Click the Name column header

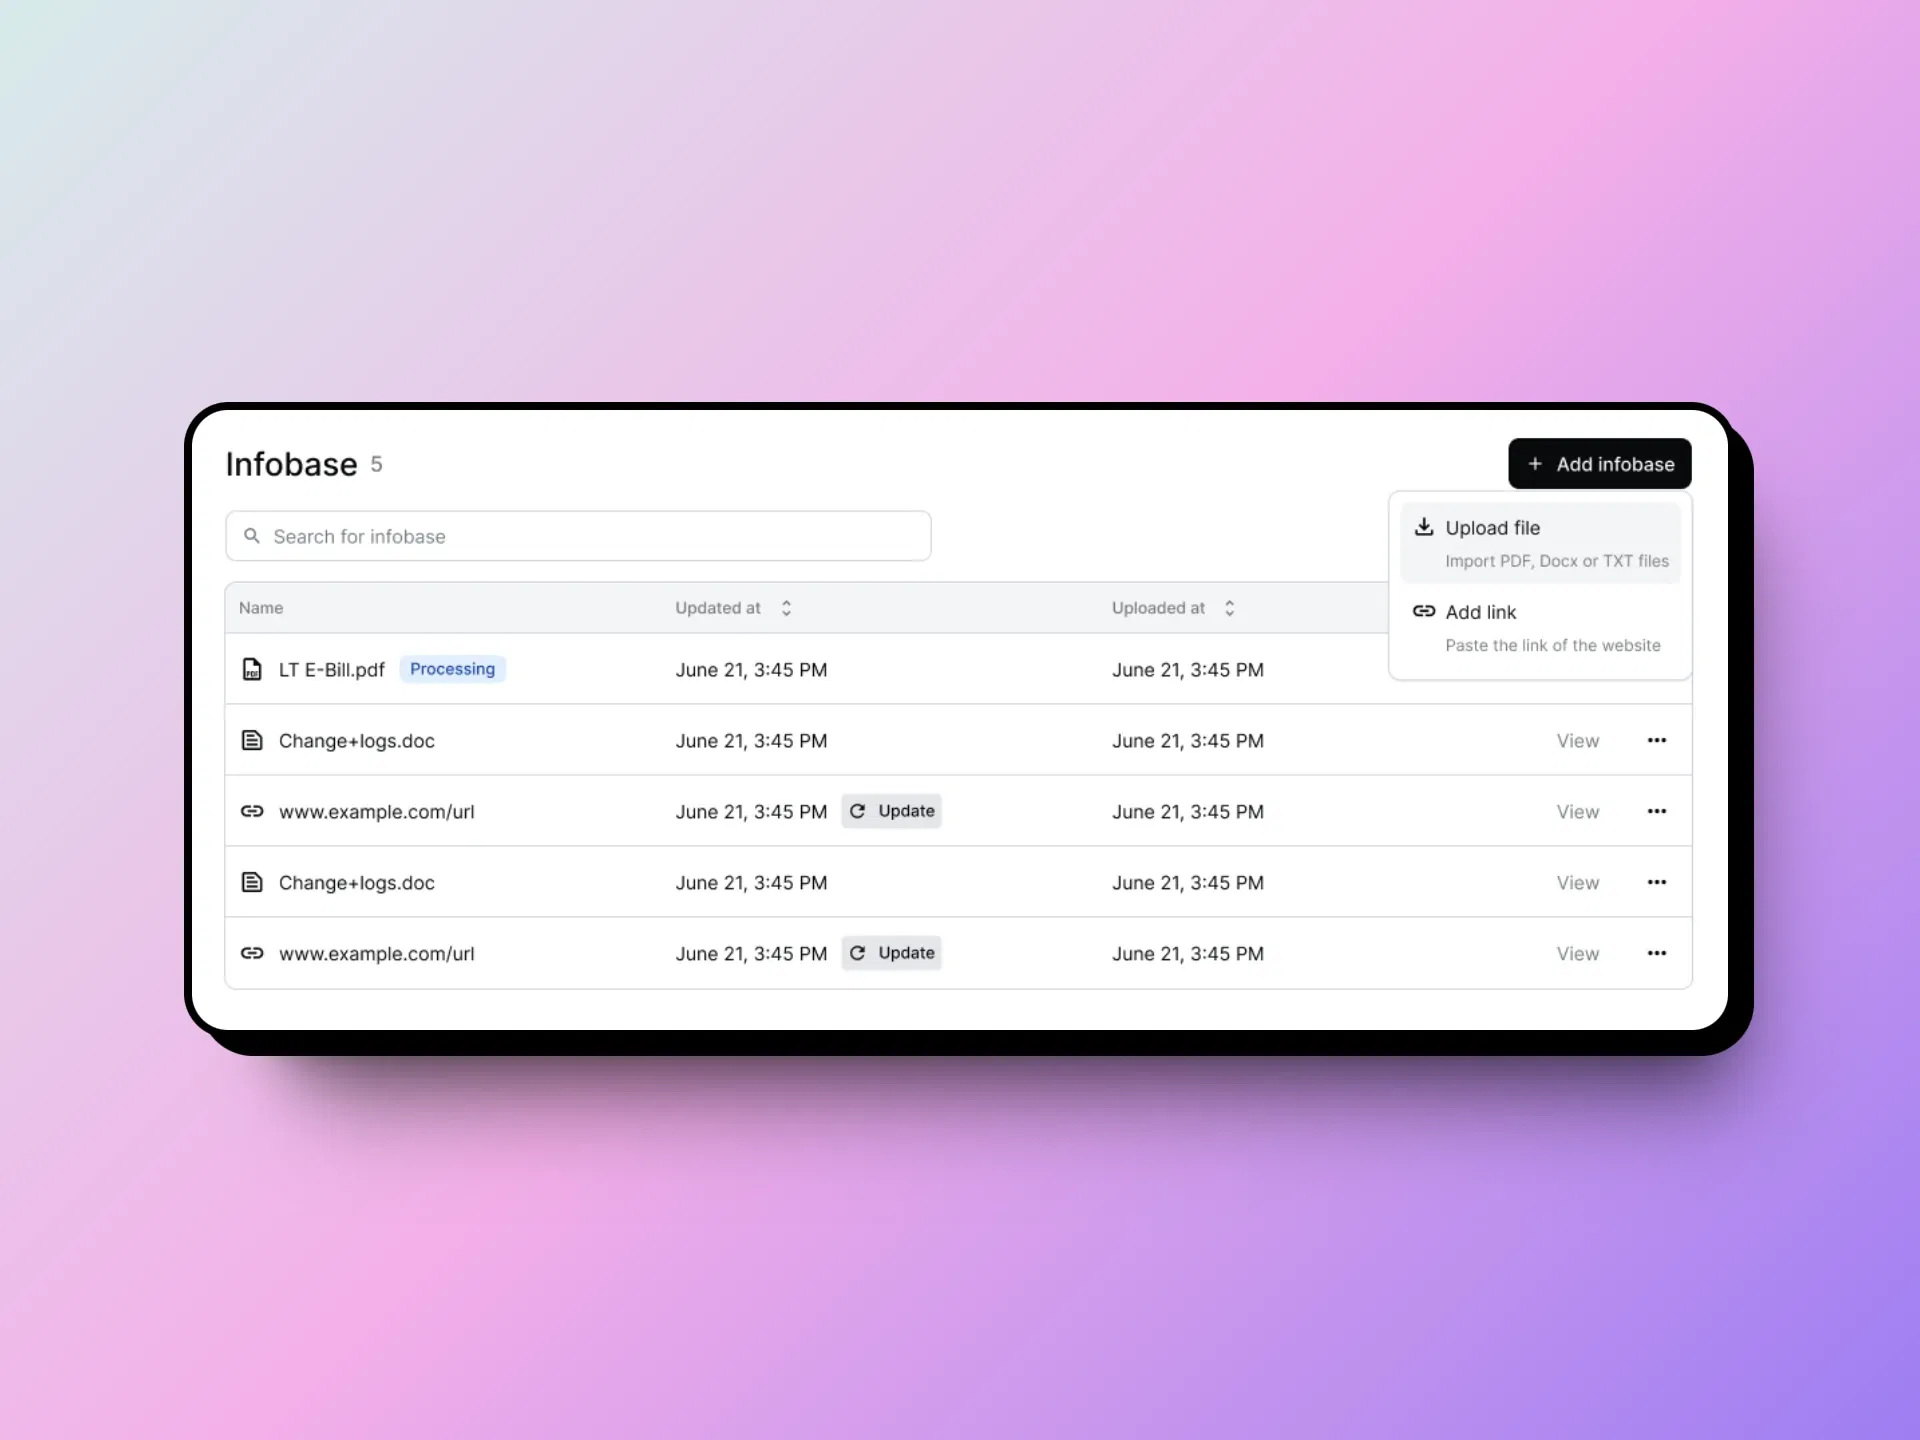[x=261, y=608]
